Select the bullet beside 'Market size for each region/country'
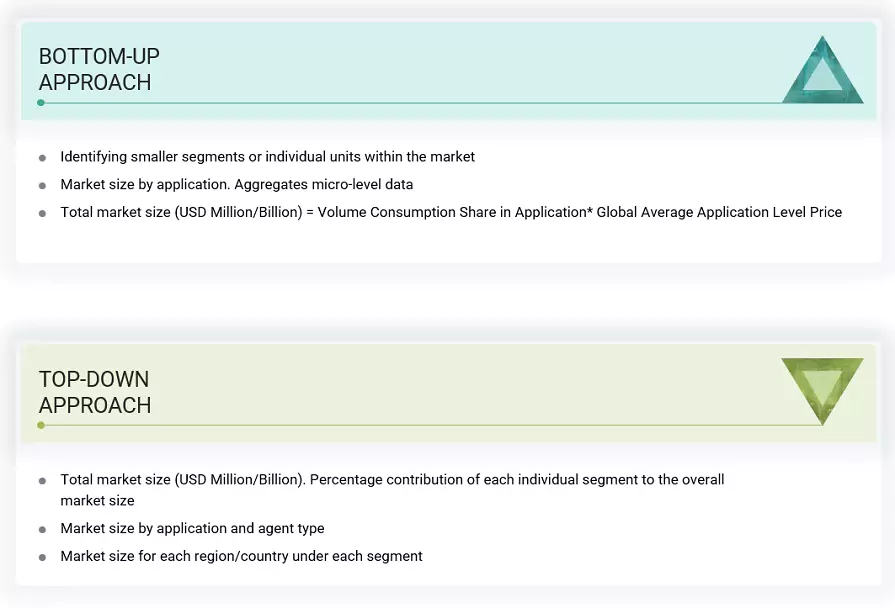The image size is (895, 608). click(x=42, y=556)
